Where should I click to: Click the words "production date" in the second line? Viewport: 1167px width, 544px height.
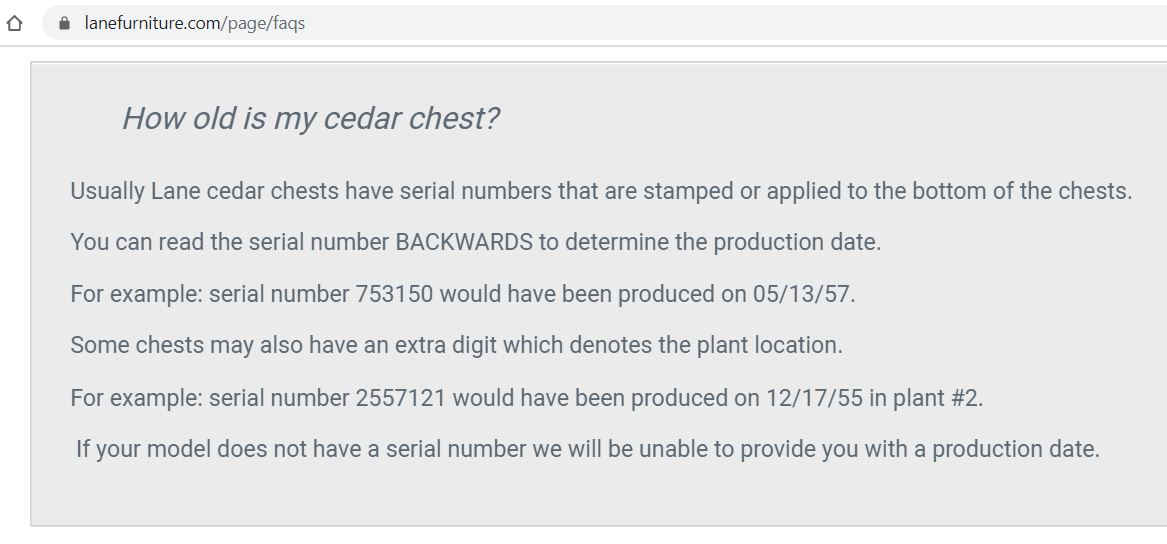(796, 242)
